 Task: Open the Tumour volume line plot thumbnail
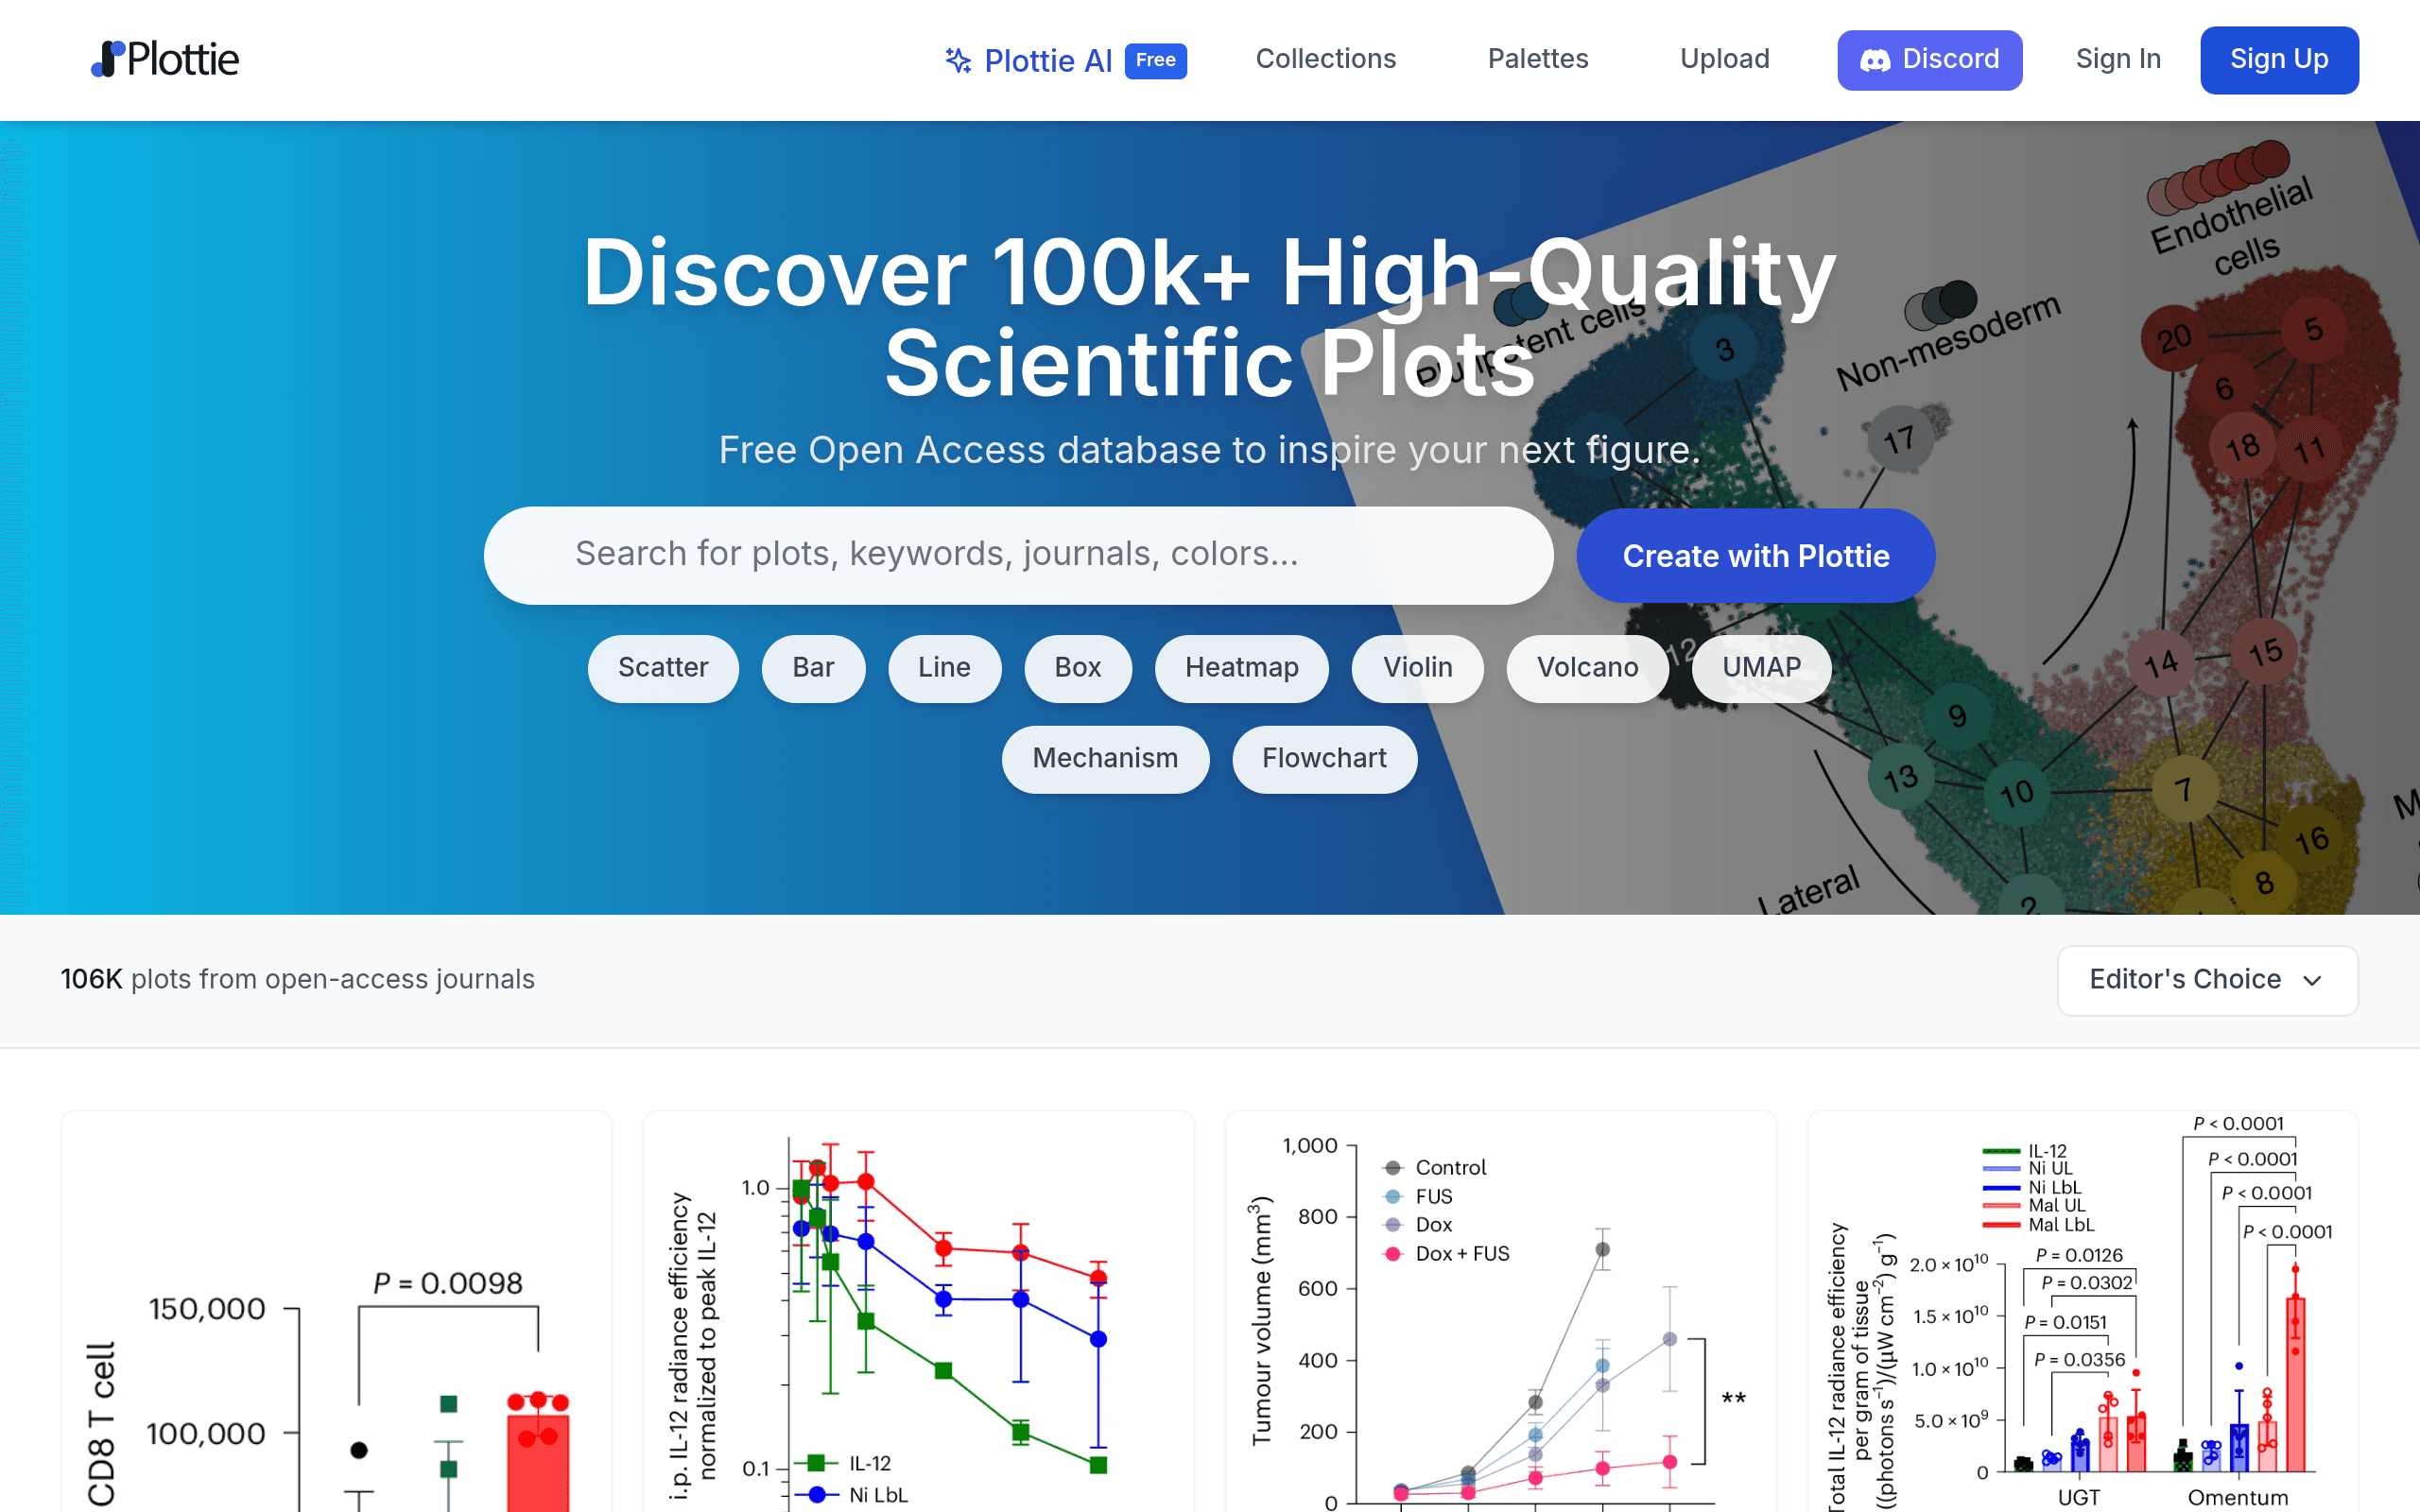click(1500, 1311)
